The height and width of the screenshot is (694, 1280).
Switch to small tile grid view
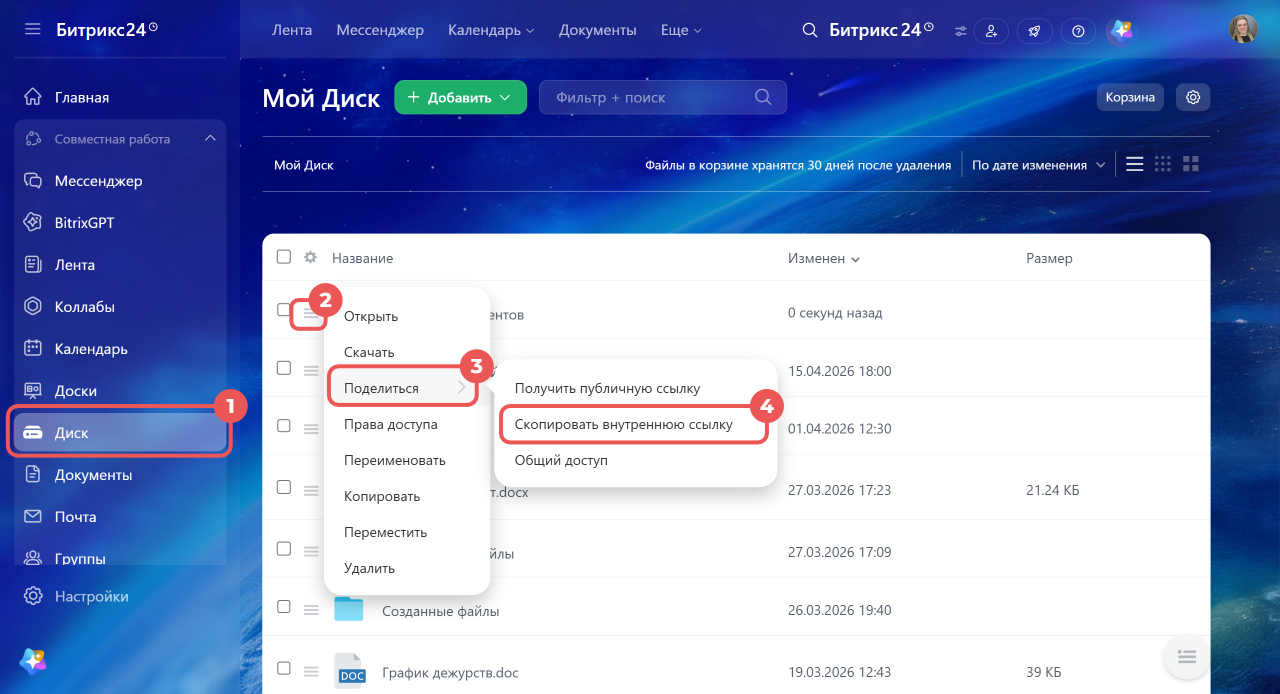tap(1162, 164)
